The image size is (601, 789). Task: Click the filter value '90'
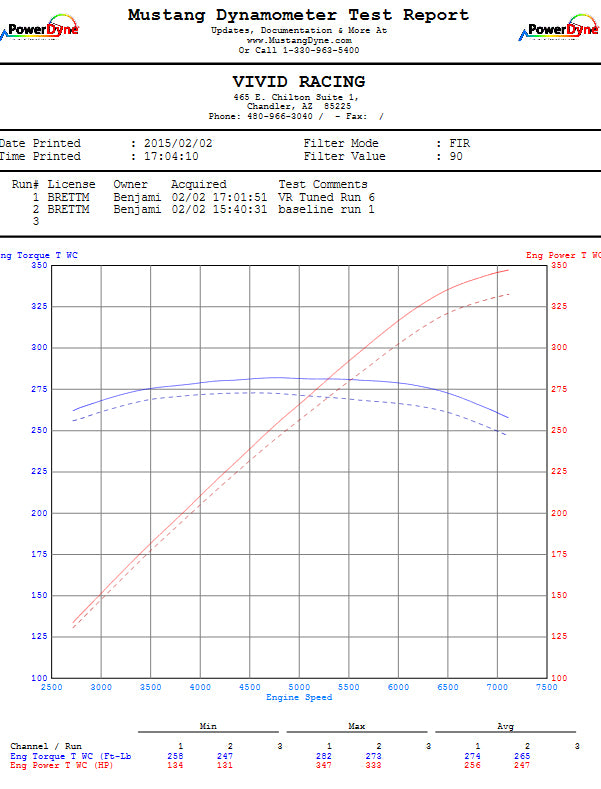456,156
